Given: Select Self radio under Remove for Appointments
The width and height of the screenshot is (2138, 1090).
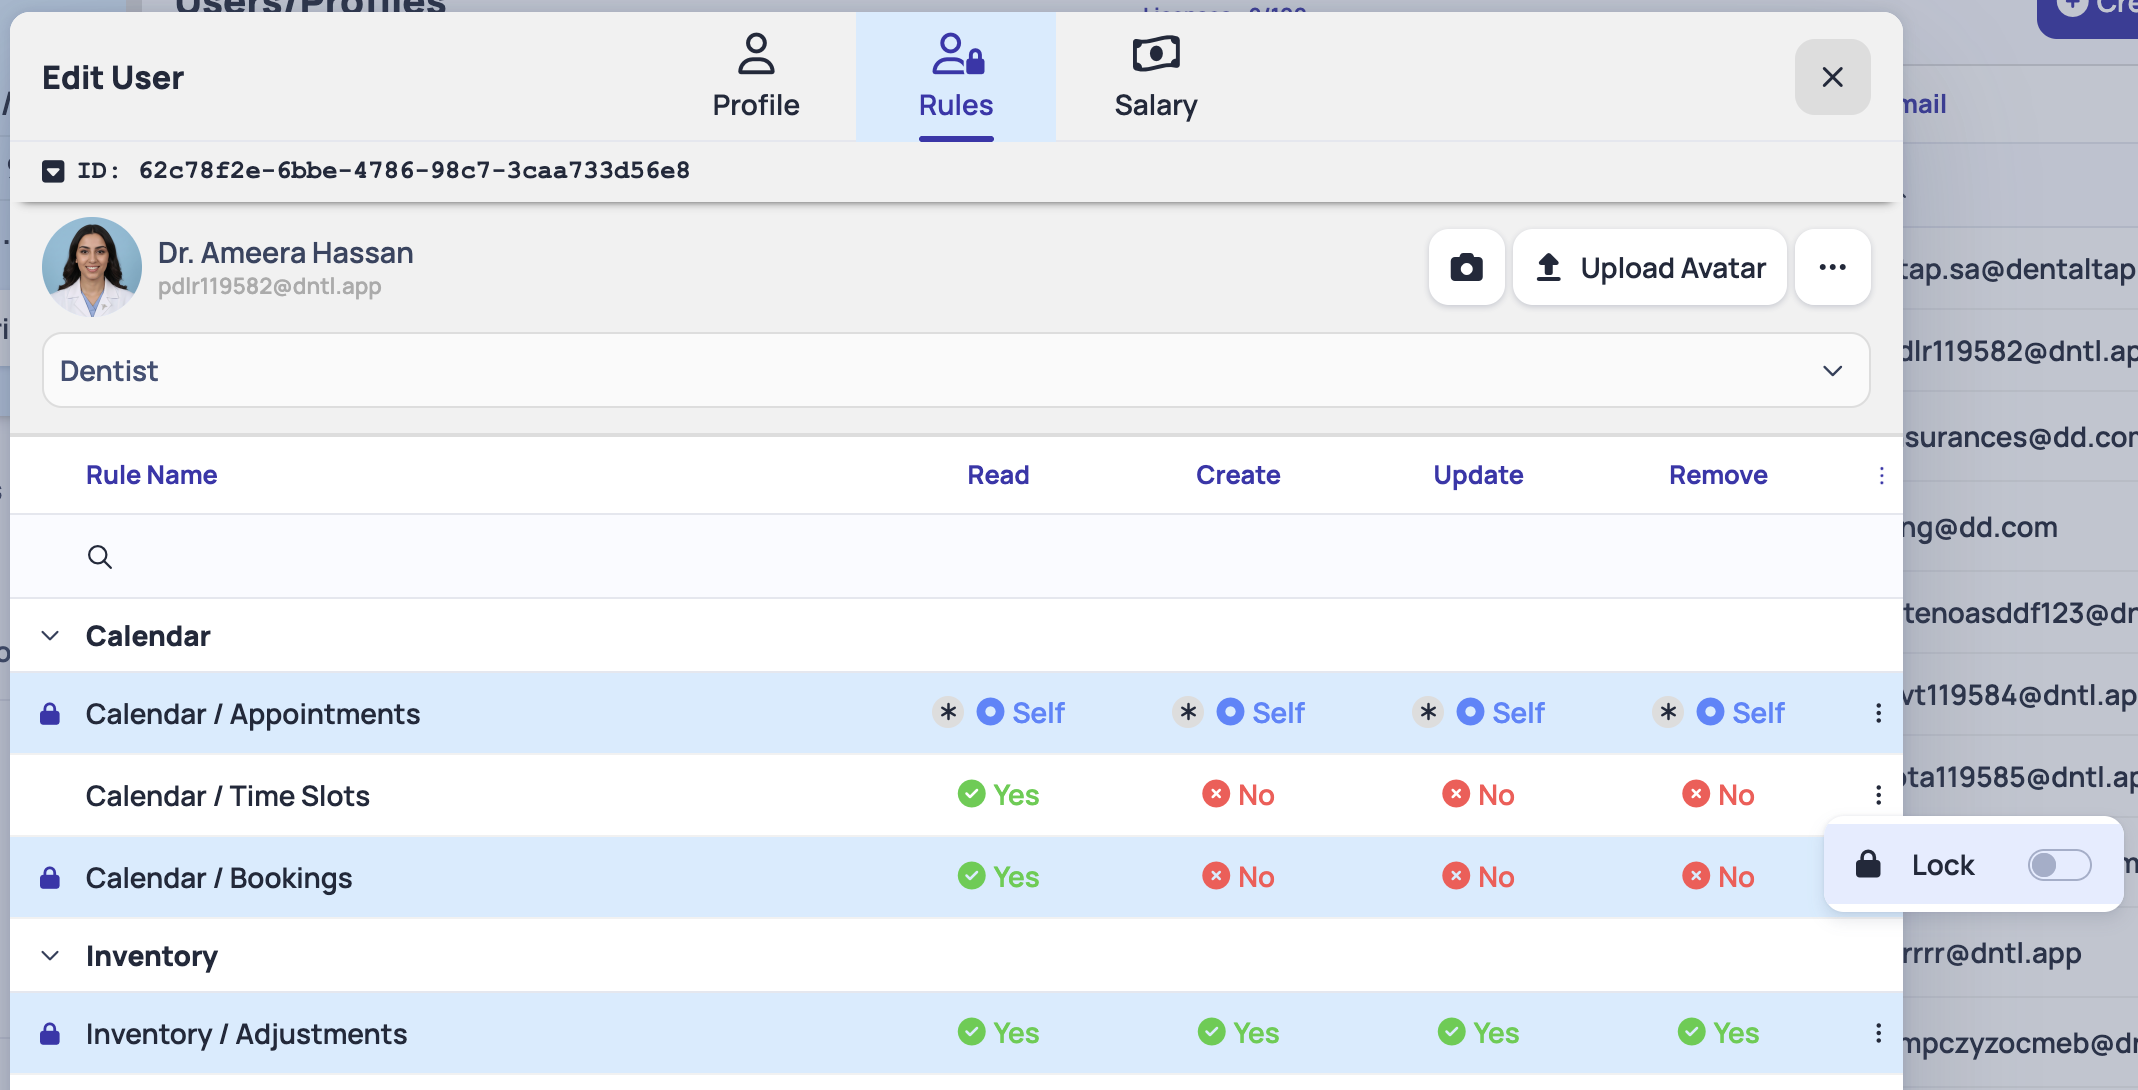Looking at the screenshot, I should coord(1710,712).
